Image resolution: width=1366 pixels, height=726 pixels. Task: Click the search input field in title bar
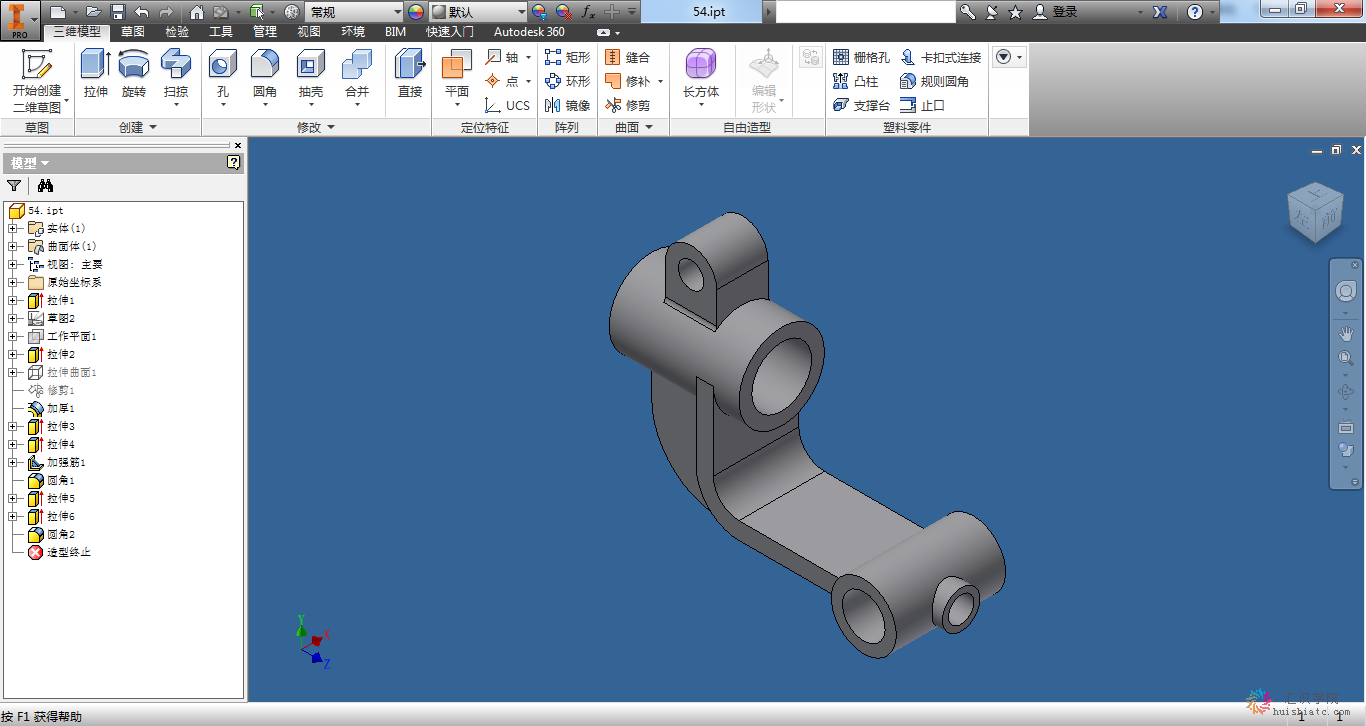coord(866,12)
